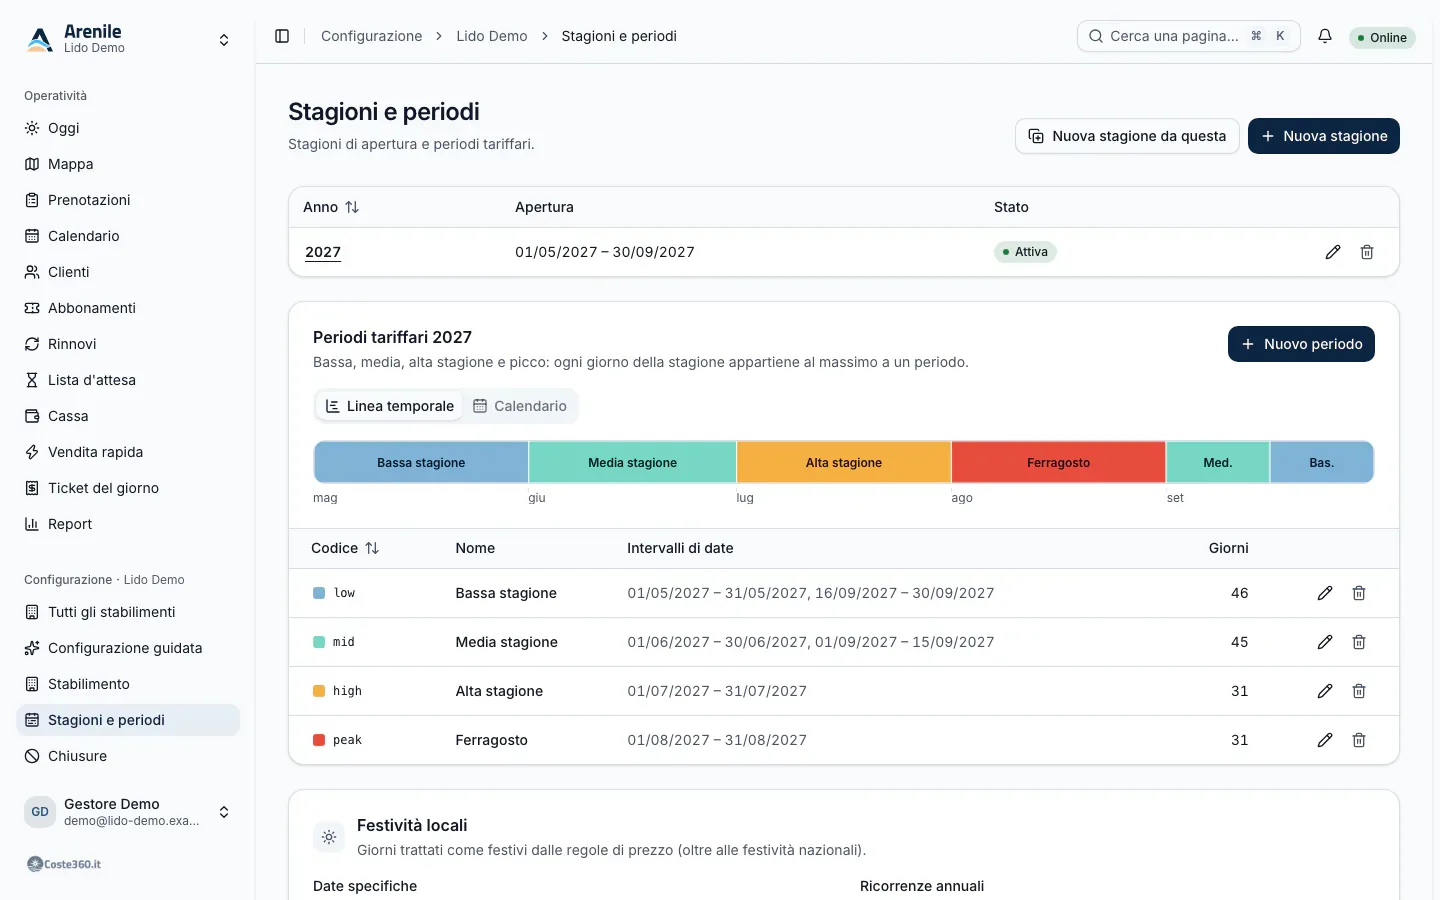
Task: Click Nuova stagione da questa button
Action: click(x=1127, y=136)
